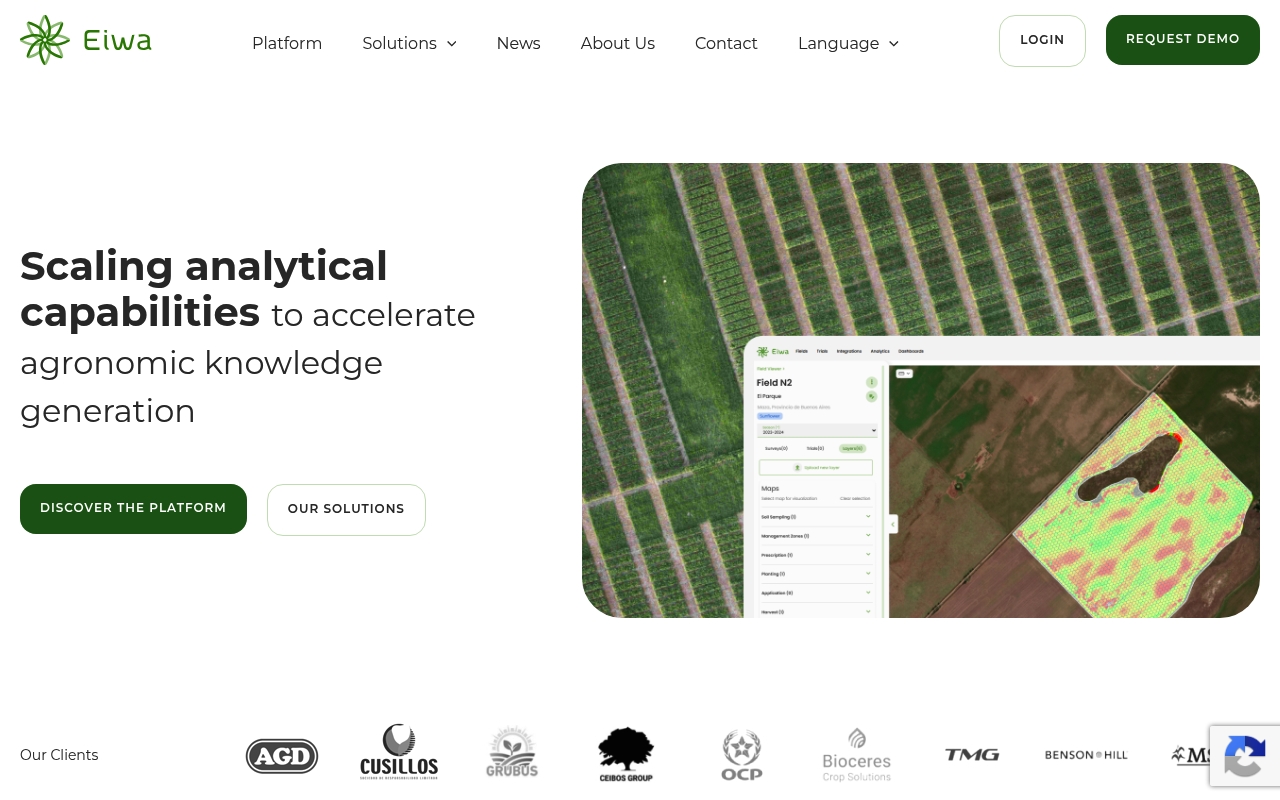Expand the Solutions dropdown menu
Image resolution: width=1280 pixels, height=800 pixels.
(410, 43)
